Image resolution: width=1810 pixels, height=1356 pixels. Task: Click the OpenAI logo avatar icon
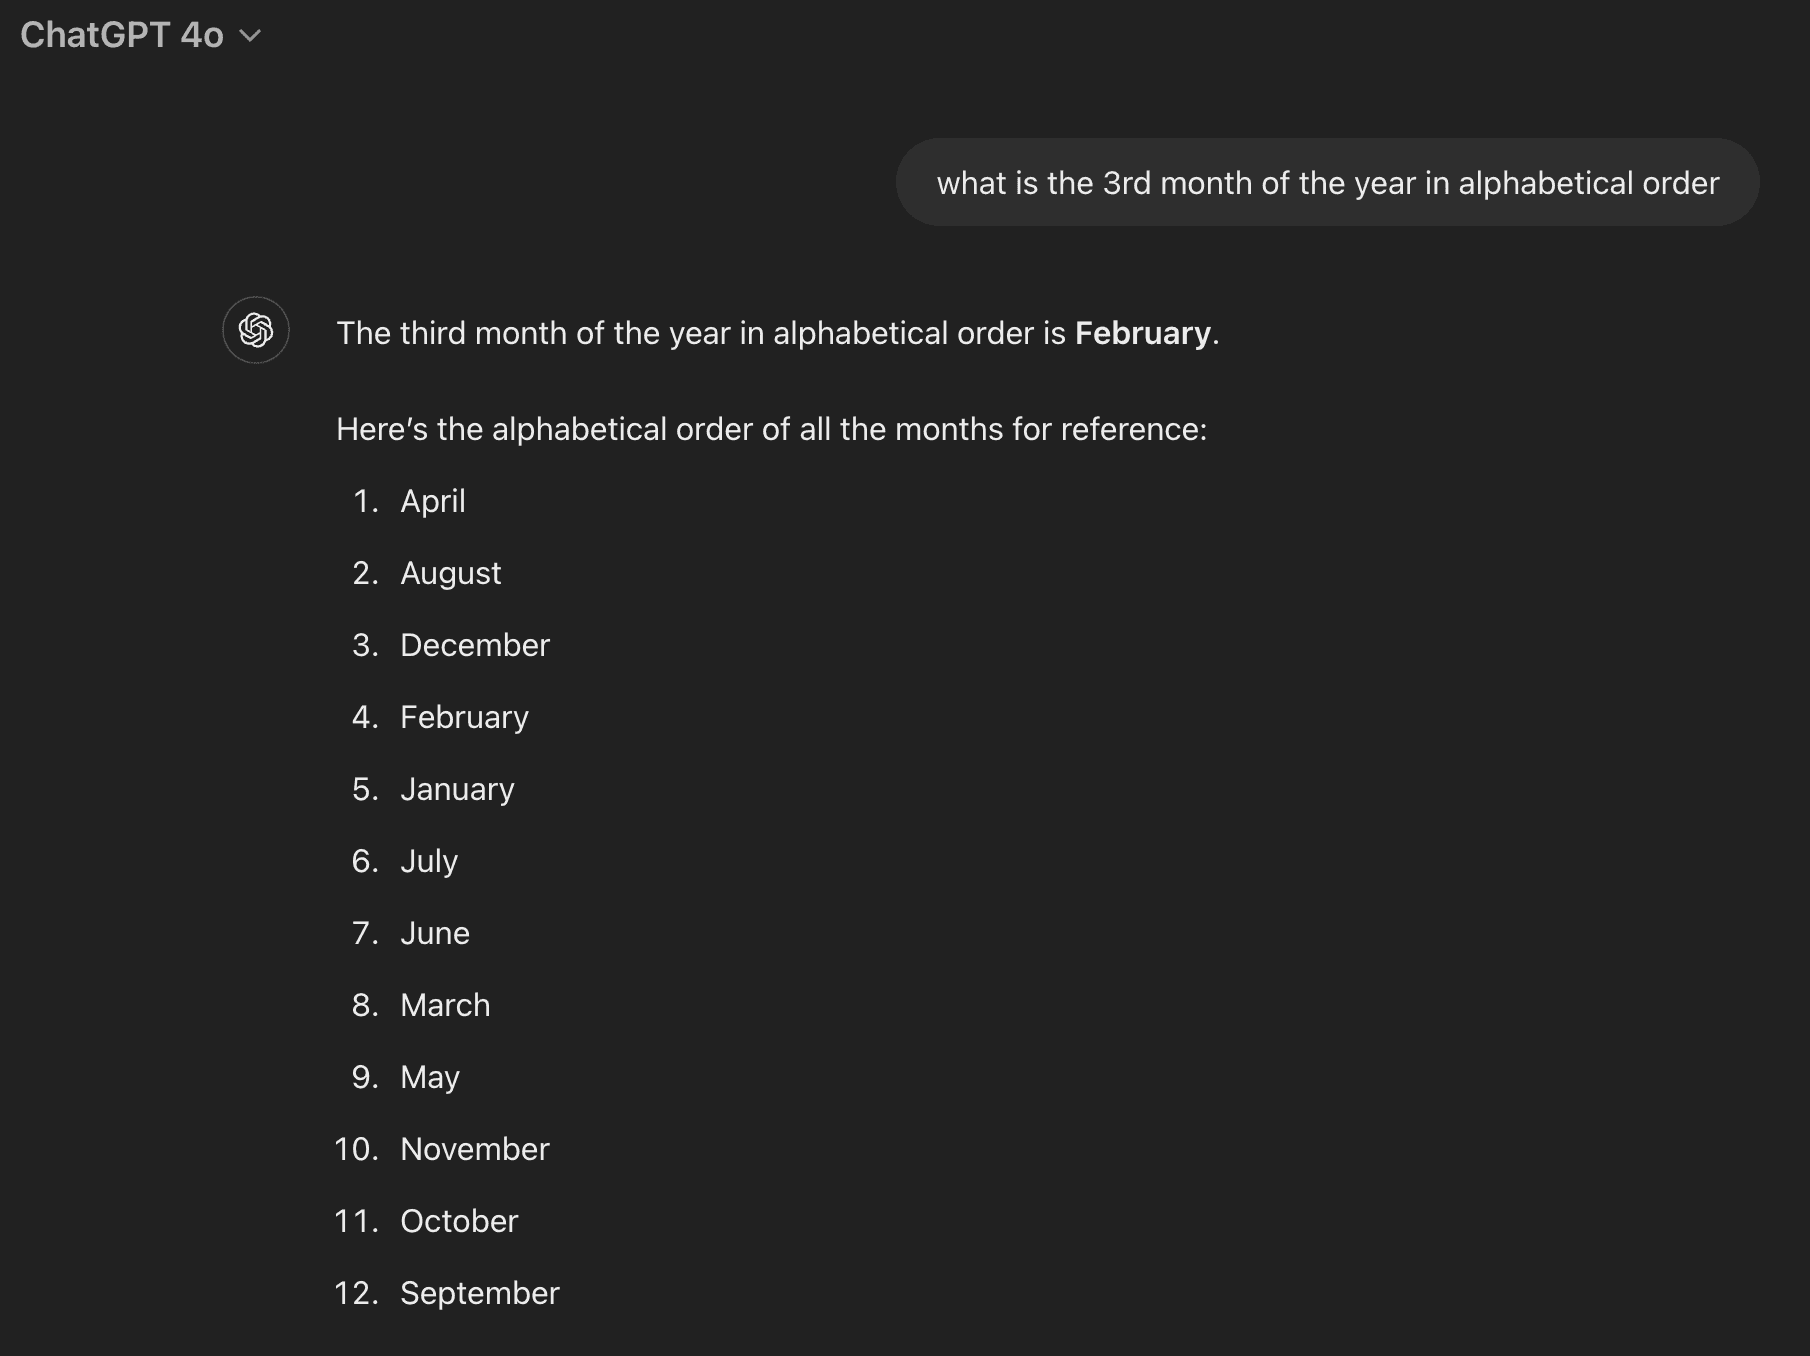[x=255, y=330]
